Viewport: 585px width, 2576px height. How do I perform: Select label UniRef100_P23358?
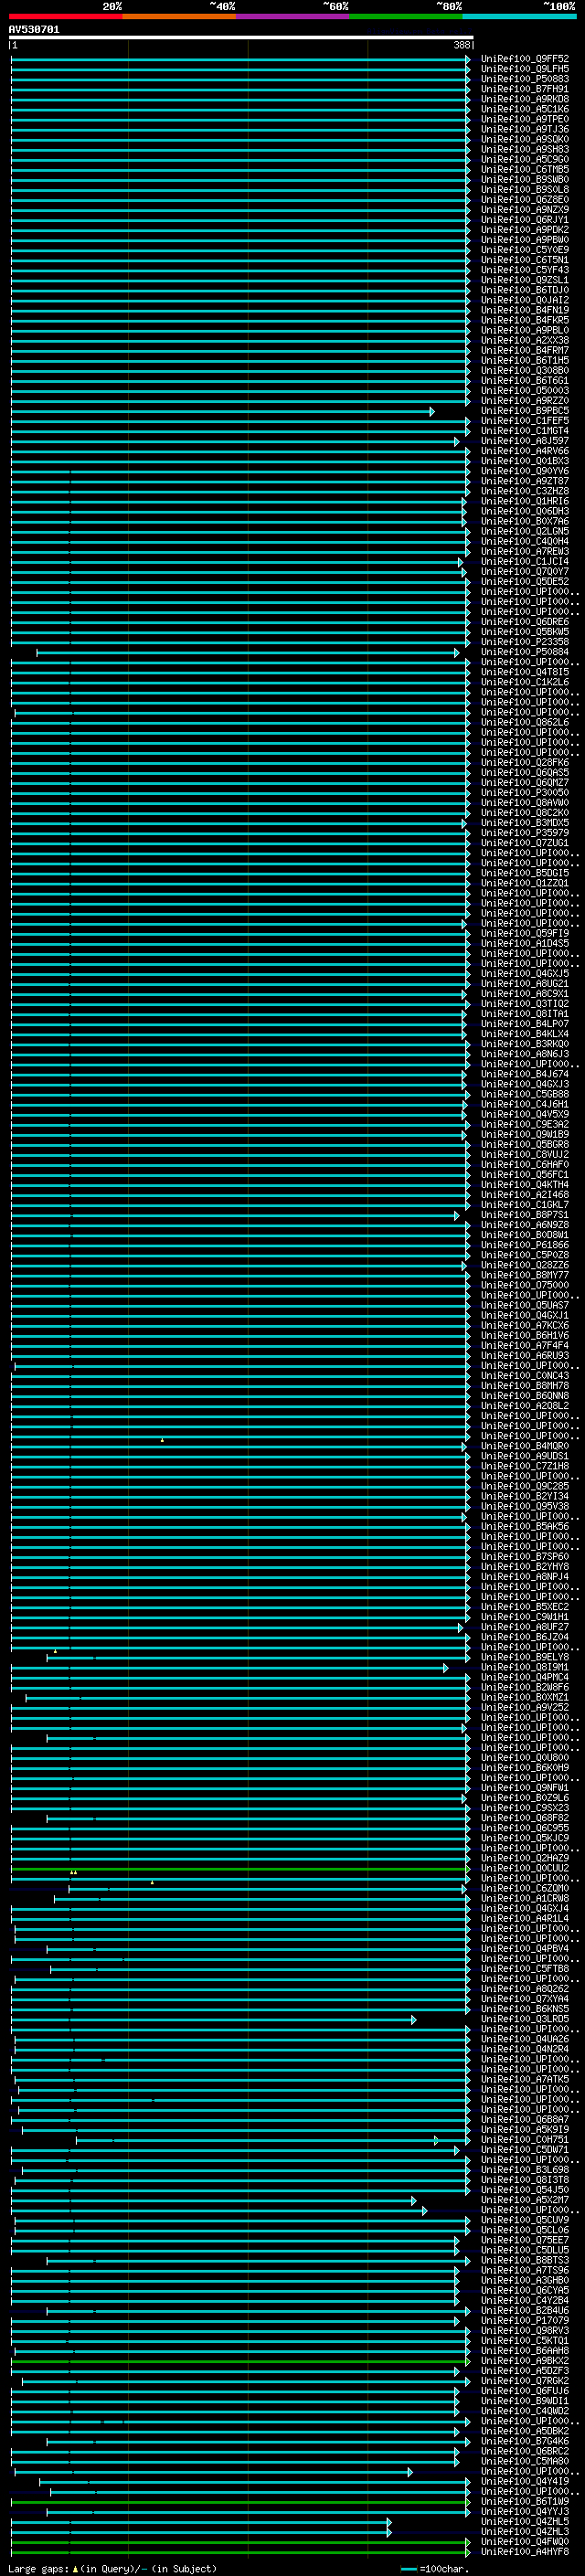click(525, 642)
